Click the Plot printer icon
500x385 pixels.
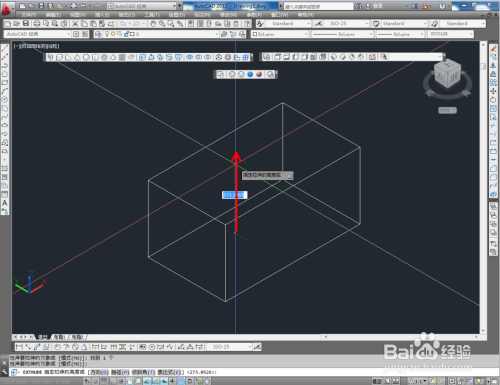(37, 24)
